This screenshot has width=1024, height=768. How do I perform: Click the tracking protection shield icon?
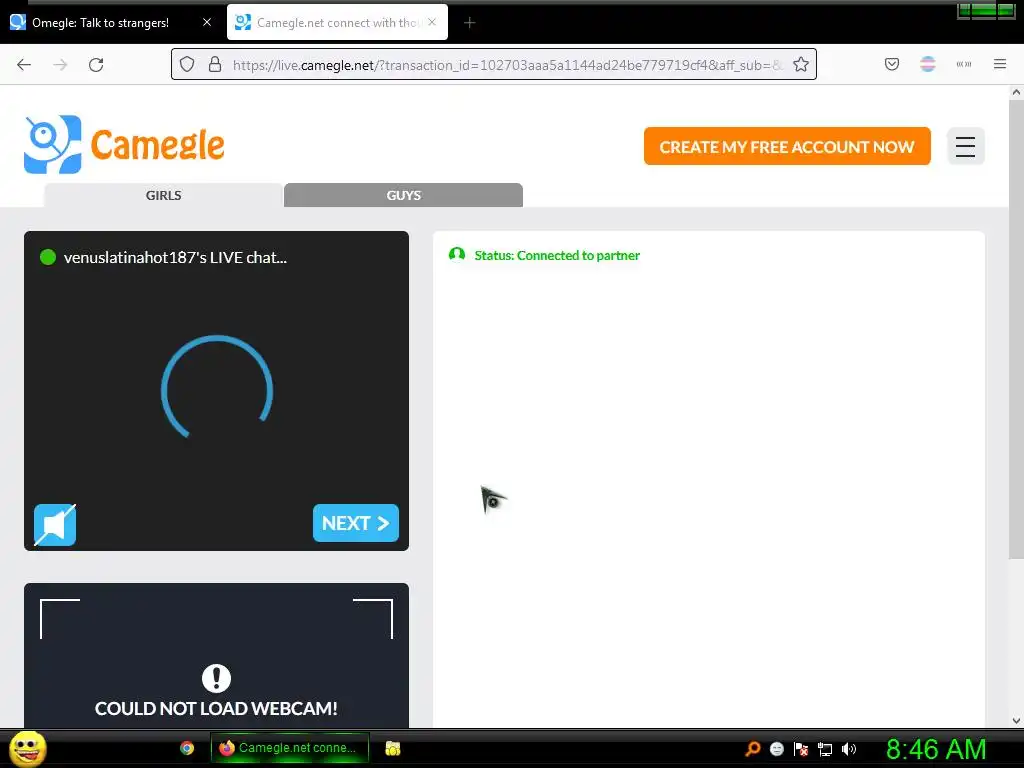tap(187, 65)
